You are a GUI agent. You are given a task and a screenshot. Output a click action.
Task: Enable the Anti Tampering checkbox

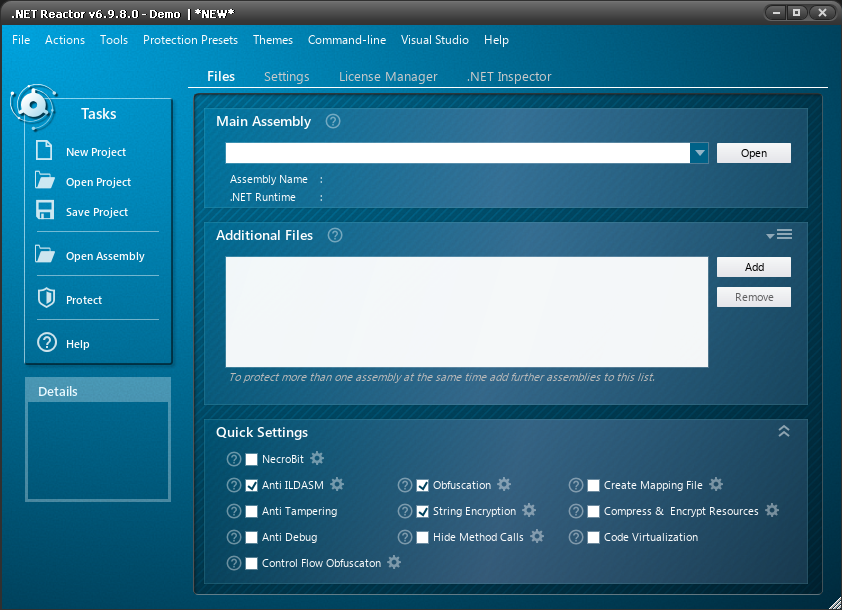pyautogui.click(x=251, y=511)
